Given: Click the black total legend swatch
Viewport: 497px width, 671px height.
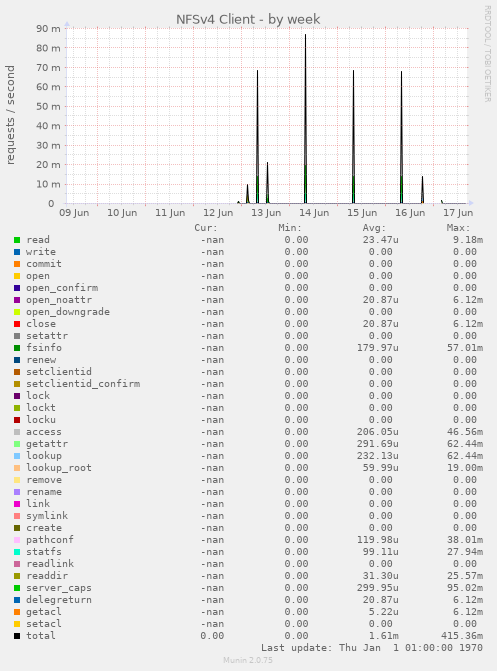Looking at the screenshot, I should pos(17,636).
